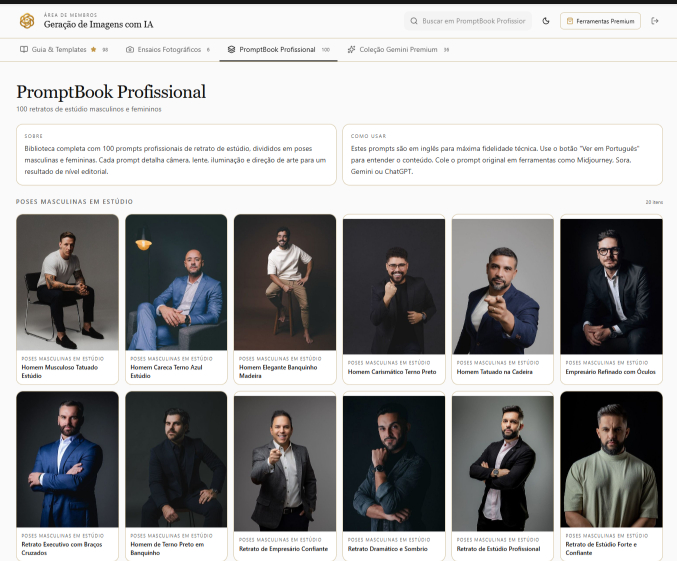
Task: Open Retrato de Empresário Confiante image
Action: [285, 463]
